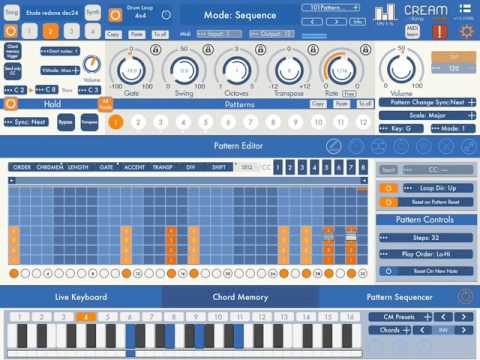
Task: Switch to Live Keyboard tab
Action: 81,297
